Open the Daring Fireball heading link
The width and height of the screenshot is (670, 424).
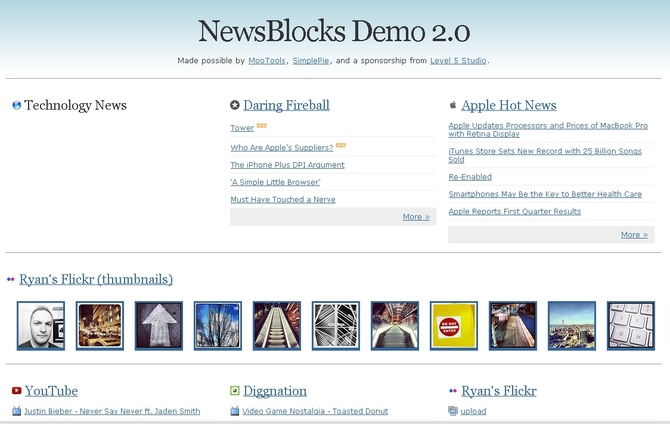[286, 105]
